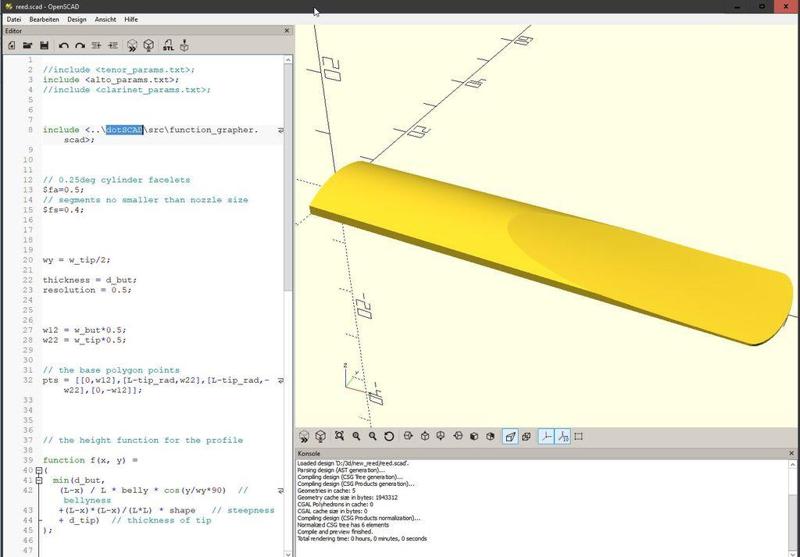800x557 pixels.
Task: Open a file with the folder icon
Action: (27, 46)
